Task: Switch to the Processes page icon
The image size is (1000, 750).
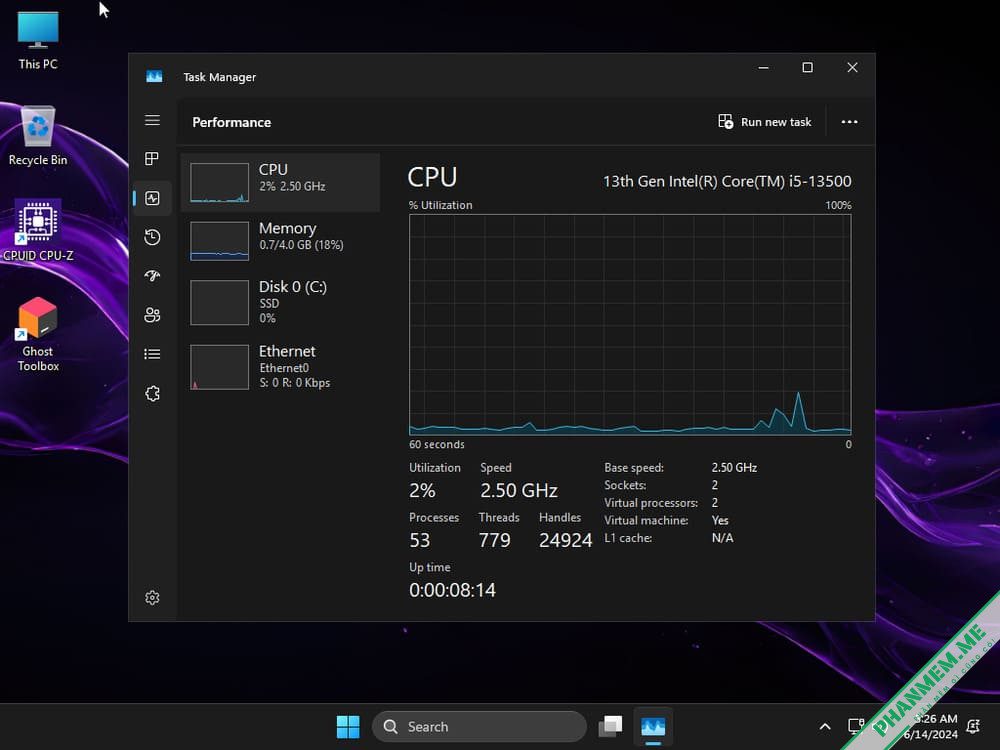Action: 152,159
